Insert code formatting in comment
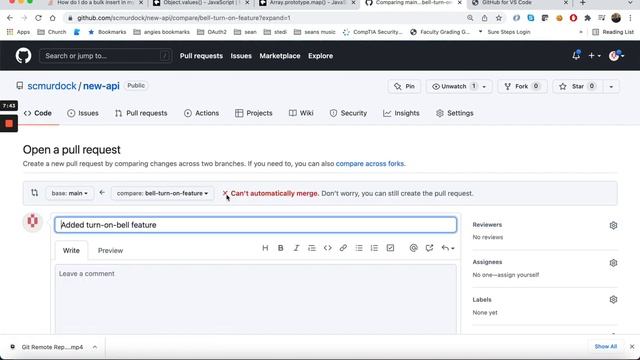Screen dimensions: 640x360 click(327, 248)
